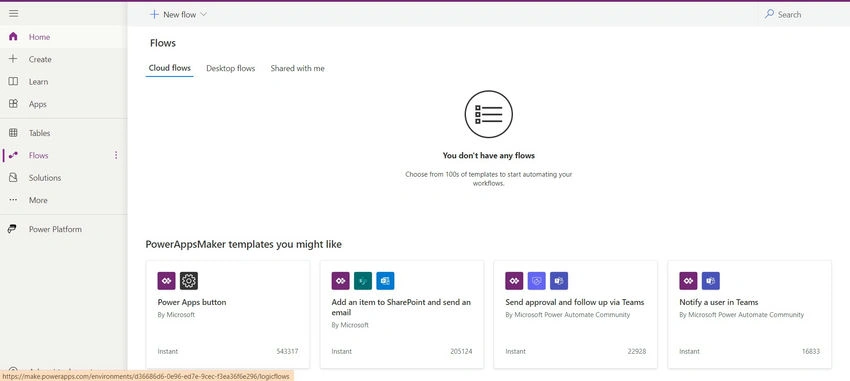Click Teams icon on Notify a user card
This screenshot has height=381, width=850.
click(711, 281)
